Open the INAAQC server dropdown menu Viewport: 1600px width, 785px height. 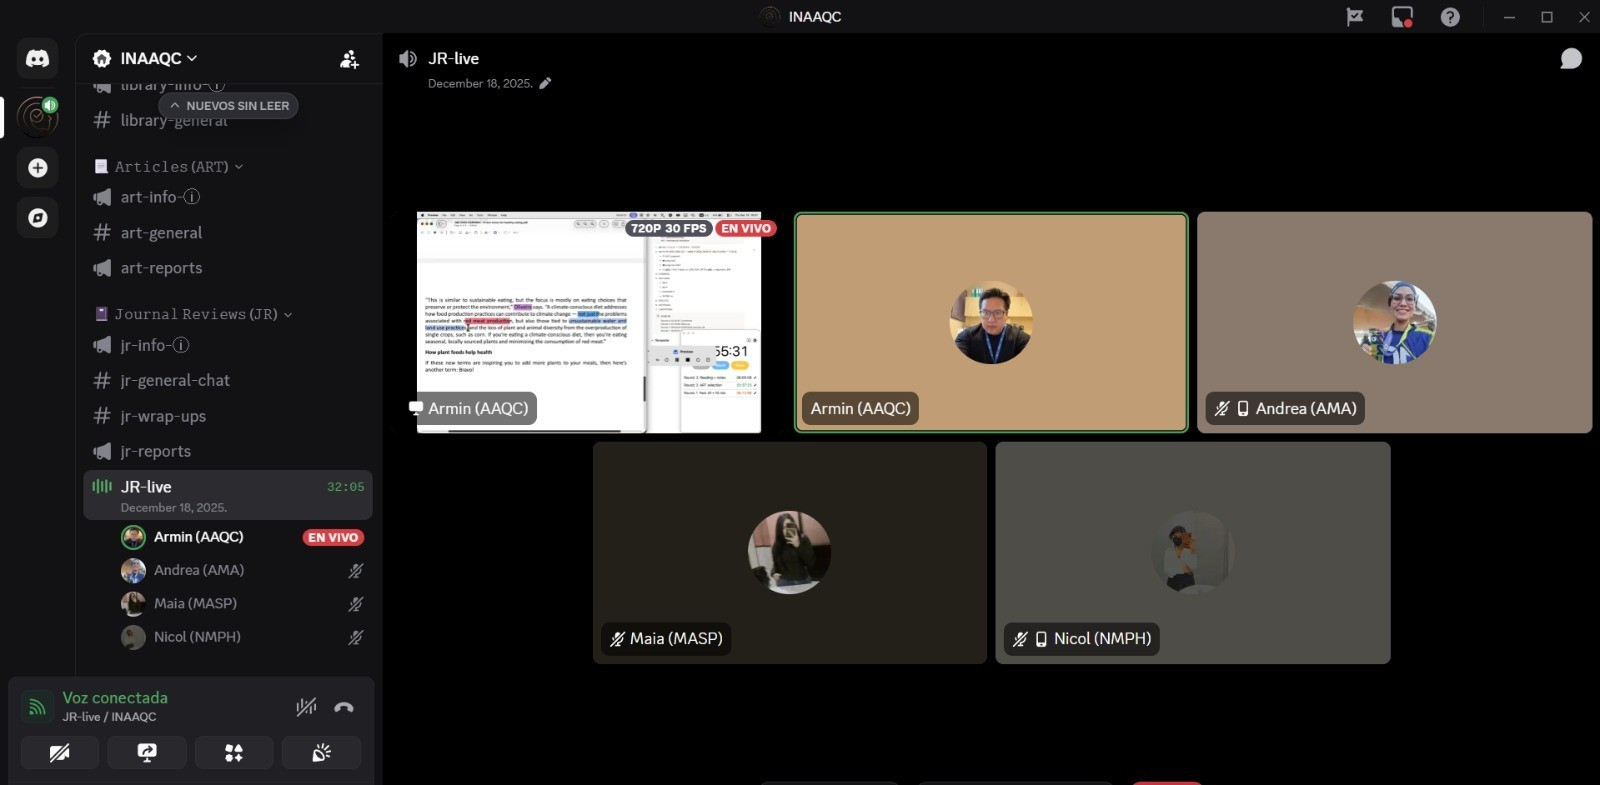pos(146,59)
